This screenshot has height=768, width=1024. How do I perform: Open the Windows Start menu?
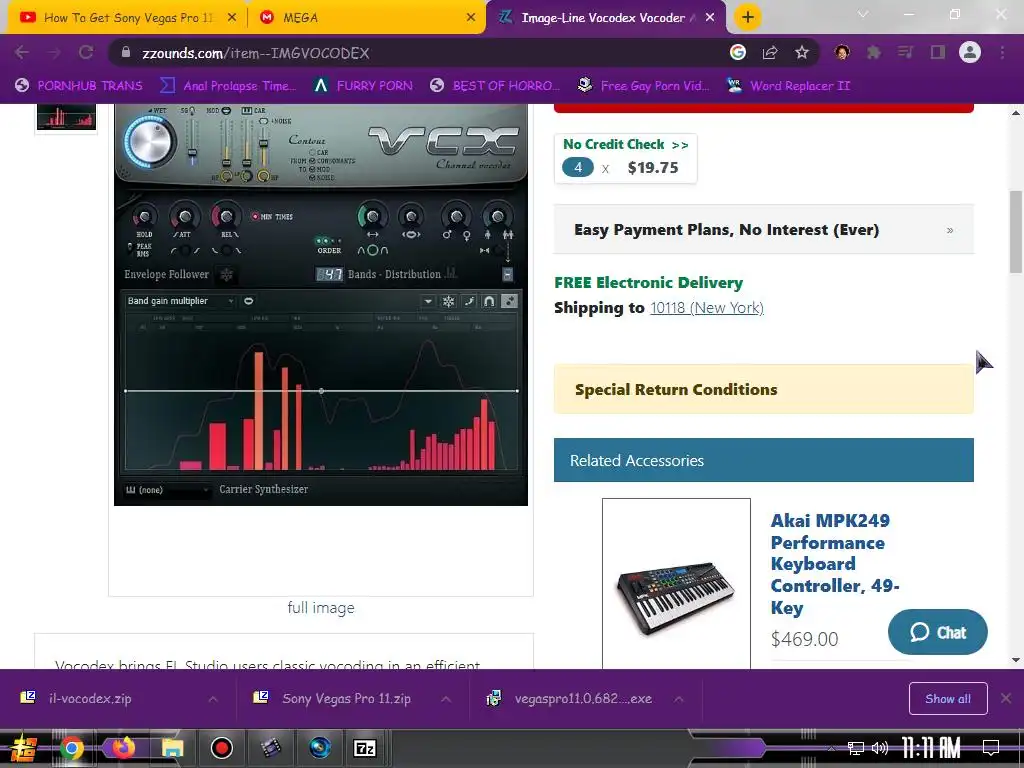pos(22,748)
